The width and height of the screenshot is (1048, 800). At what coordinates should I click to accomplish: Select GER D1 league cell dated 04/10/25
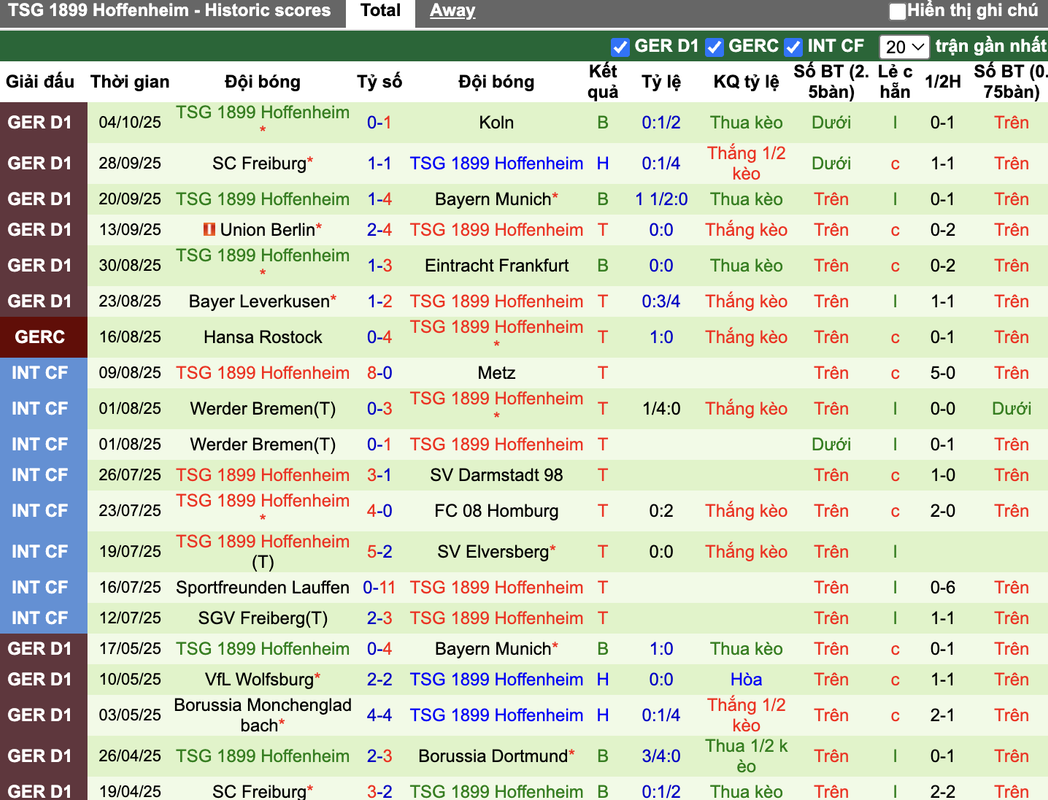click(43, 122)
